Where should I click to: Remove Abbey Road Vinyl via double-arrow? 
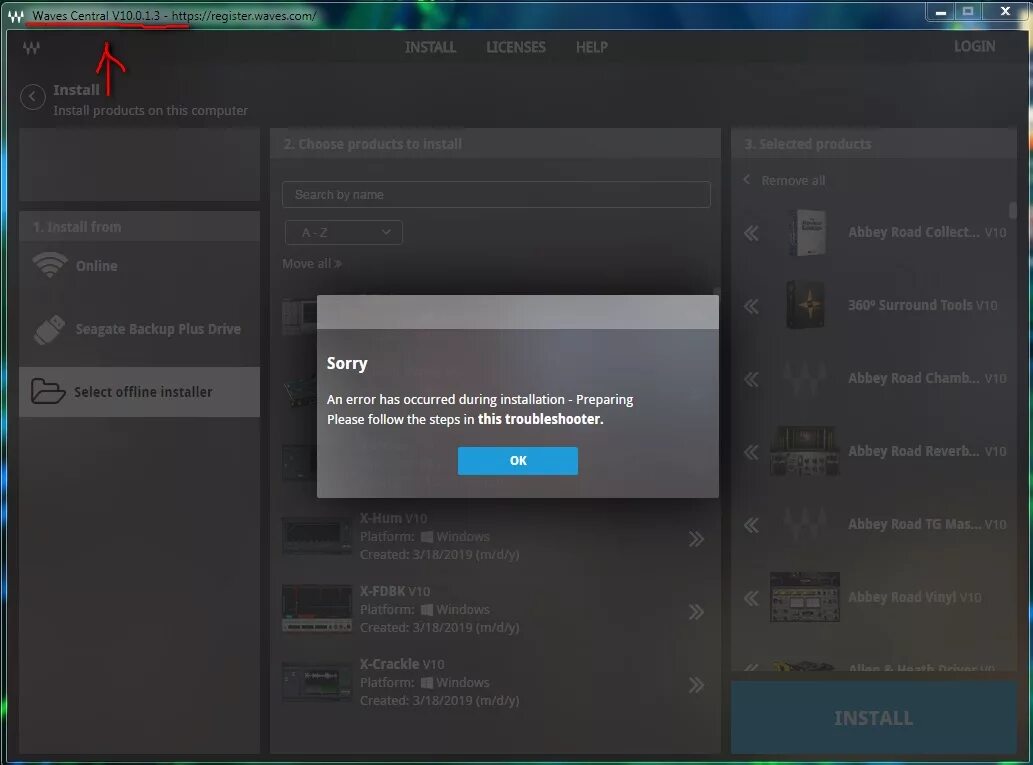(751, 598)
